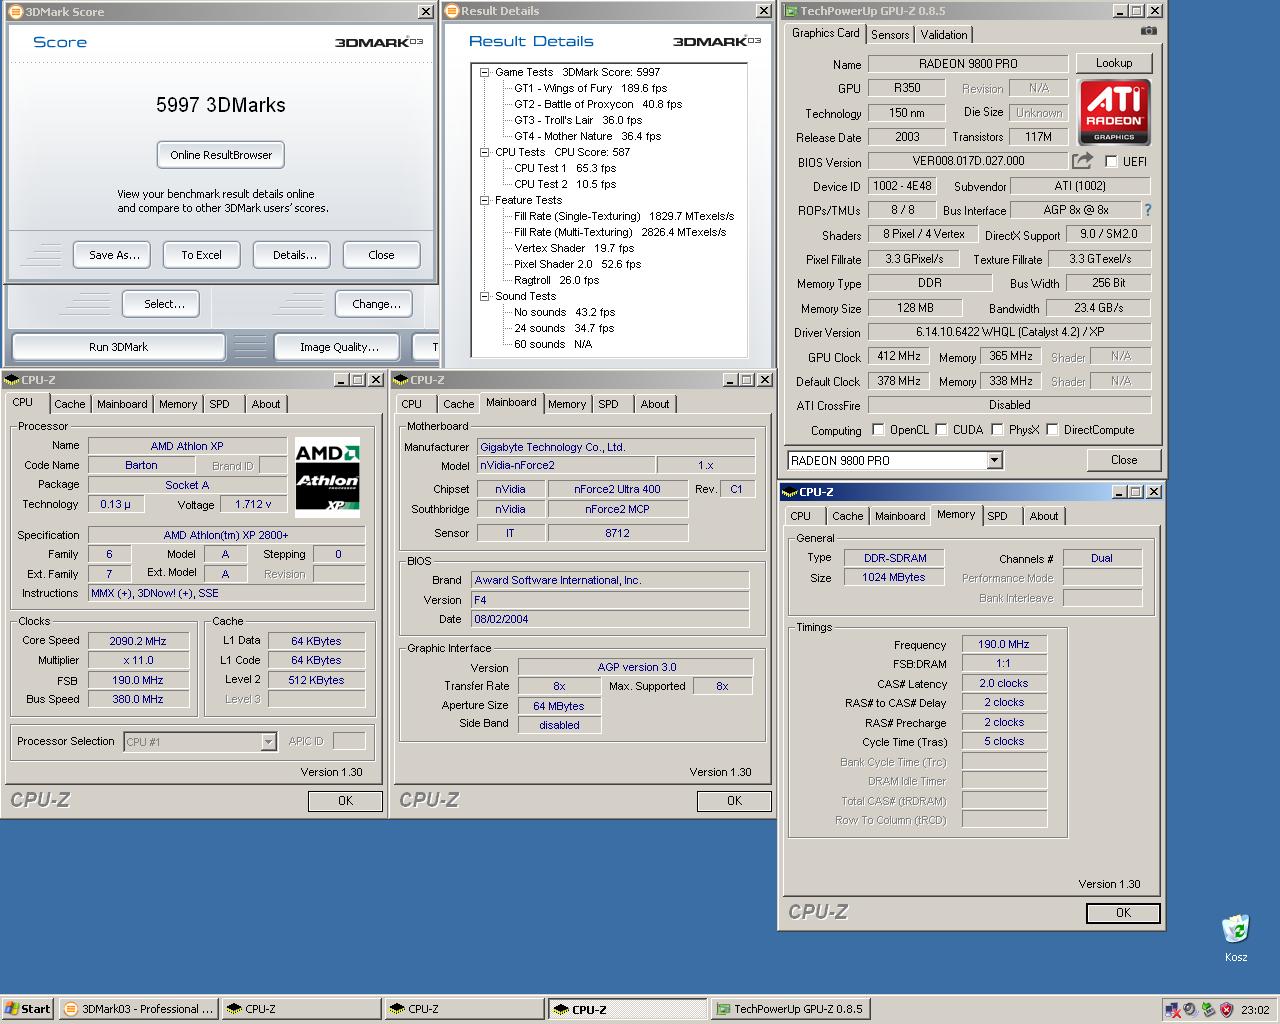Click the AMD Athlon XP logo image
Image resolution: width=1280 pixels, height=1024 pixels.
(327, 477)
